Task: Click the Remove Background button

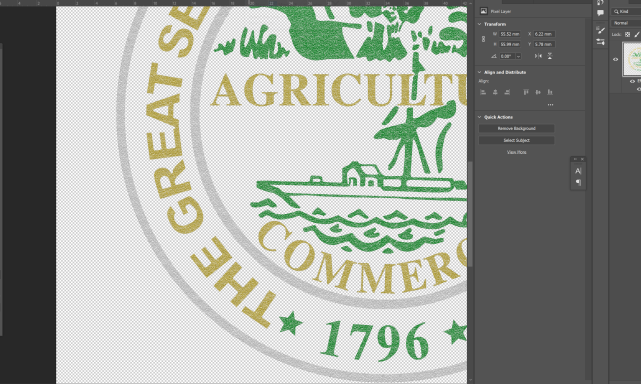Action: 516,128
